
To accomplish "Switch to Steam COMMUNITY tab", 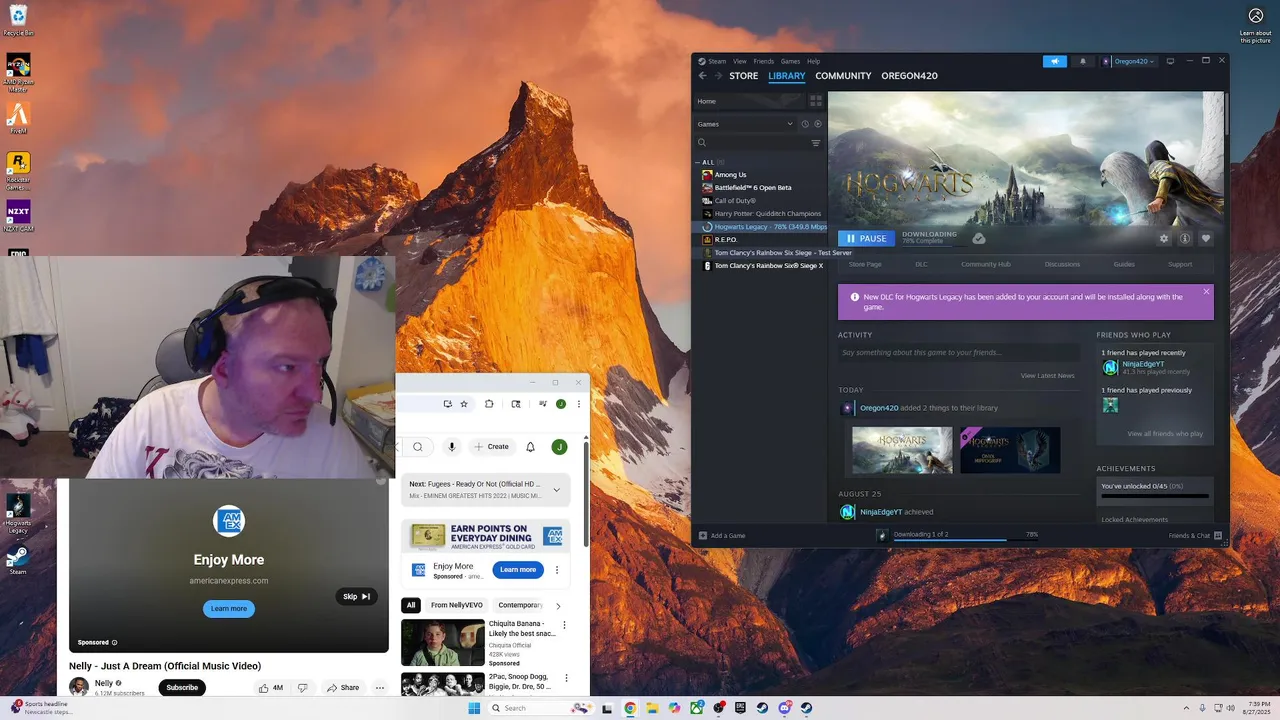I will coord(843,76).
